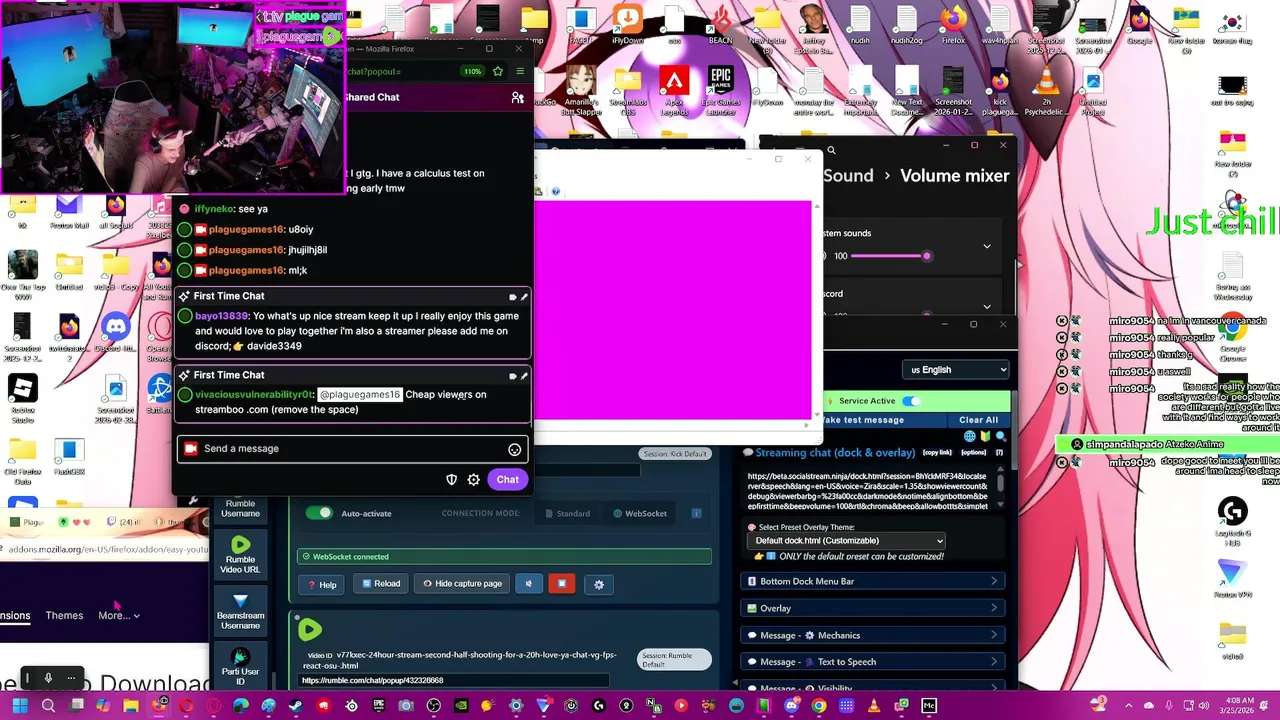
Task: Click the username bayo13839 in chat
Action: coord(221,316)
